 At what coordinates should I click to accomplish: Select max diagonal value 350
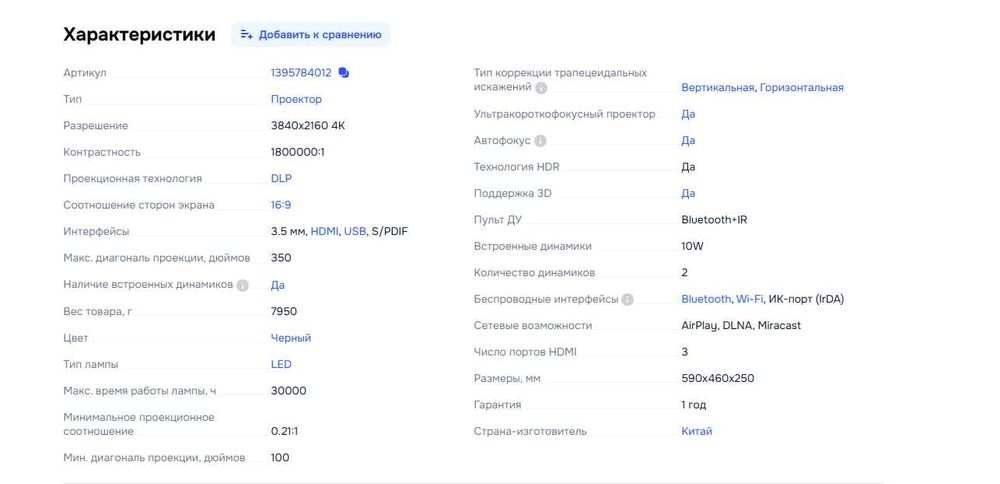point(281,258)
